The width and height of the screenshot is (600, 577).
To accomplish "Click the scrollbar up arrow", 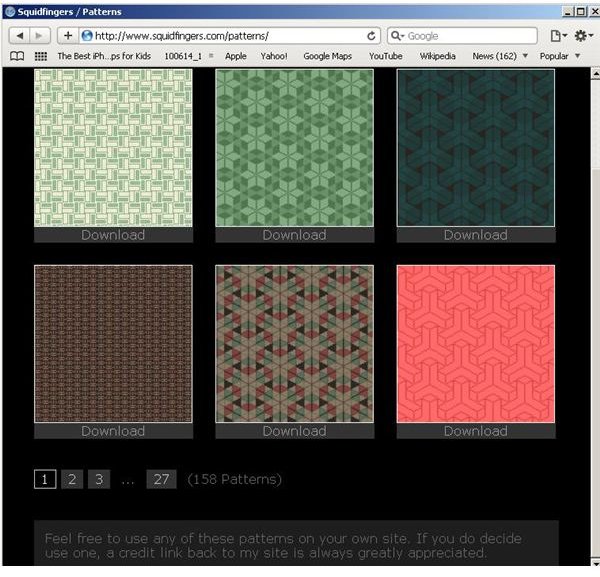I will click(x=595, y=73).
